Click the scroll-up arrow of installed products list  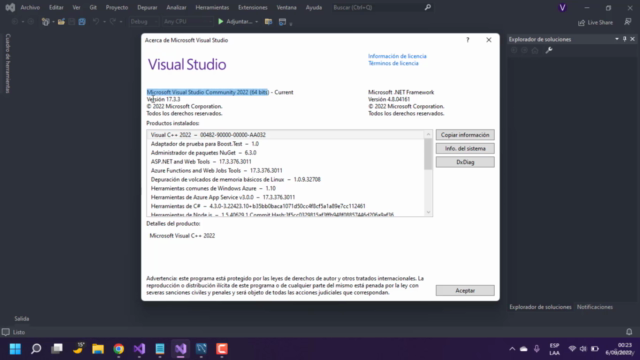click(428, 134)
